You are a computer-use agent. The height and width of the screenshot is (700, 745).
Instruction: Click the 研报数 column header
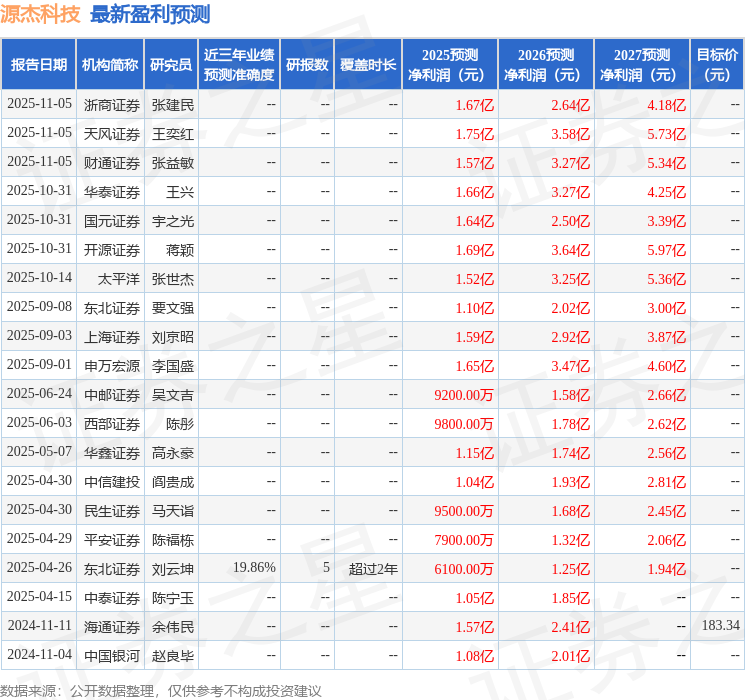pos(307,64)
